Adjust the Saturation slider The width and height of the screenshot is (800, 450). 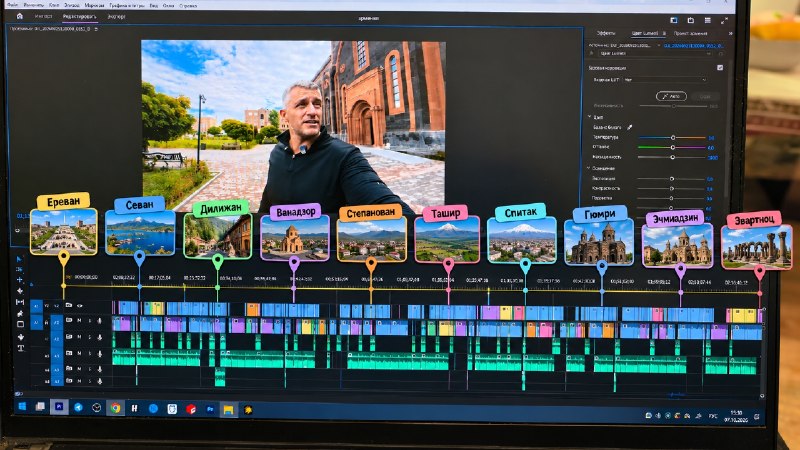pyautogui.click(x=672, y=157)
